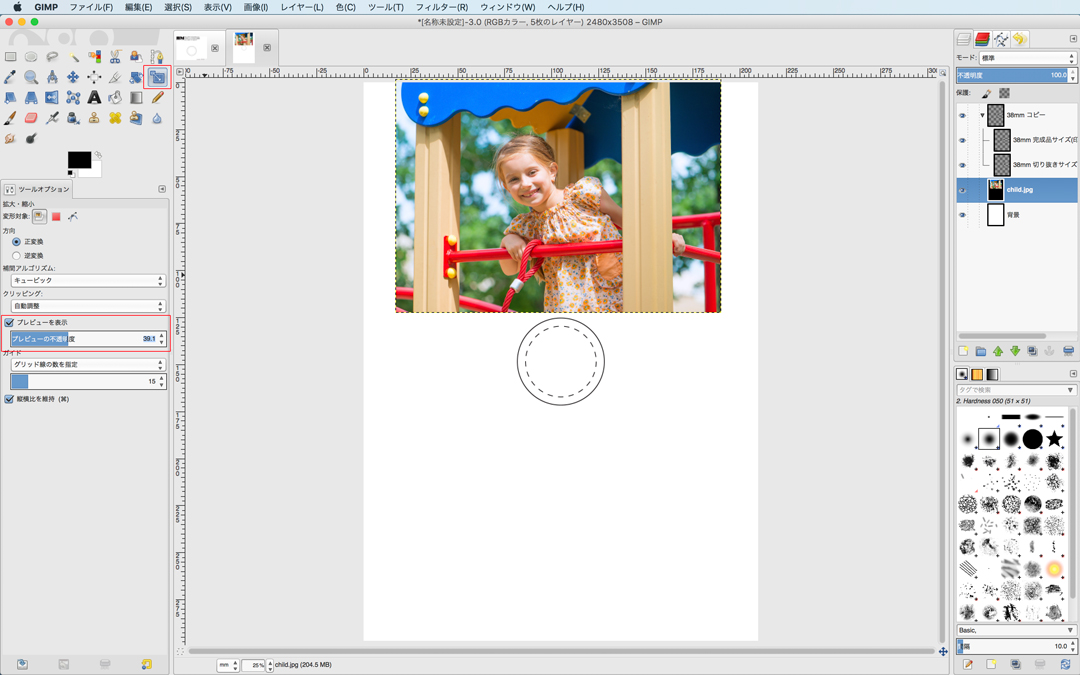
Task: Open the レイヤー(L) menu
Action: 301,7
